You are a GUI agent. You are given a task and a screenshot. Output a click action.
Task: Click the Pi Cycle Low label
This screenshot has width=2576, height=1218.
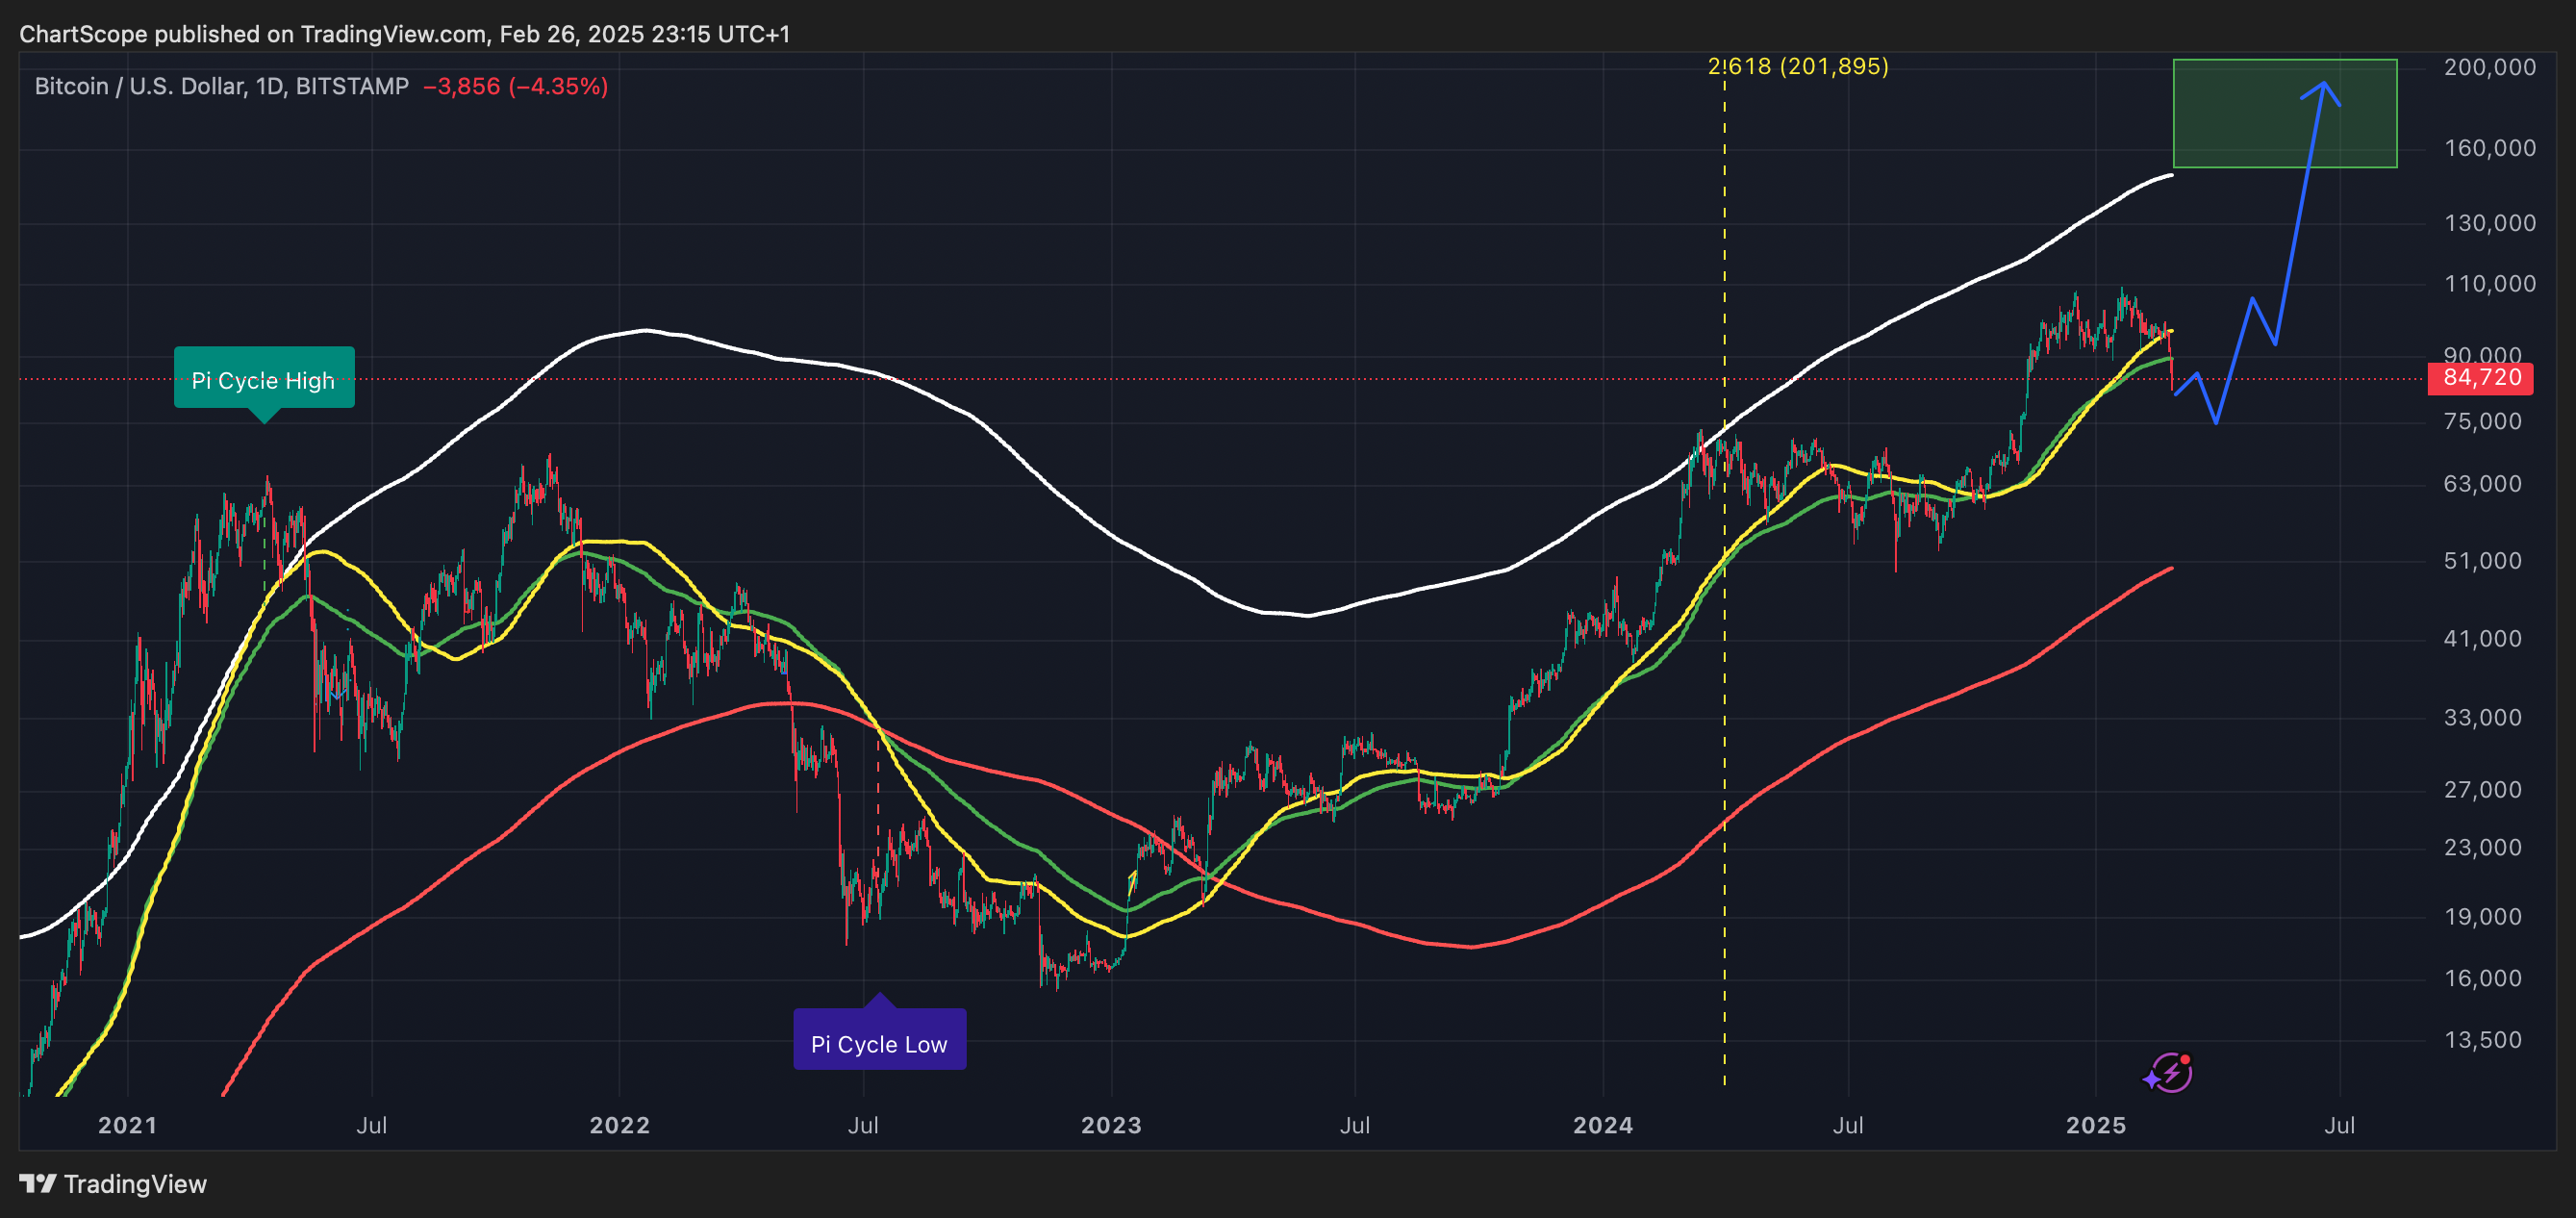(x=879, y=1041)
